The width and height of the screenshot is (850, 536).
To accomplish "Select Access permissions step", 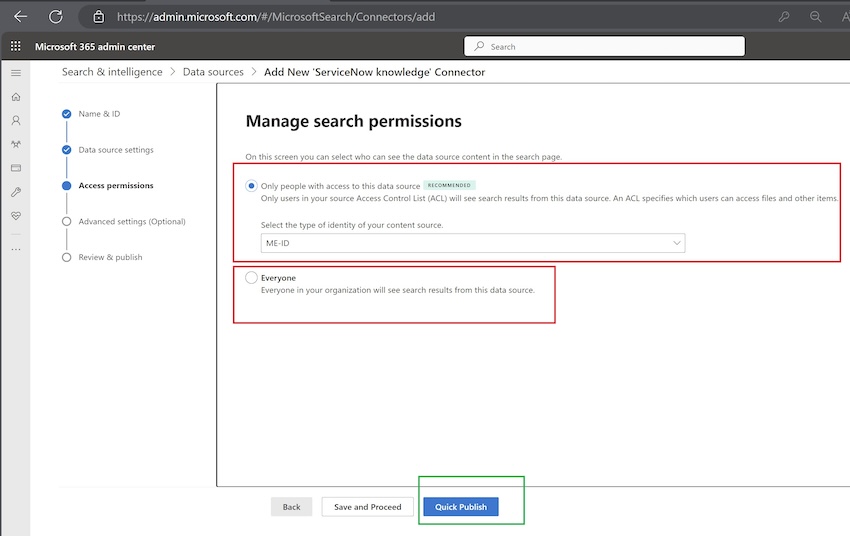I will (116, 185).
